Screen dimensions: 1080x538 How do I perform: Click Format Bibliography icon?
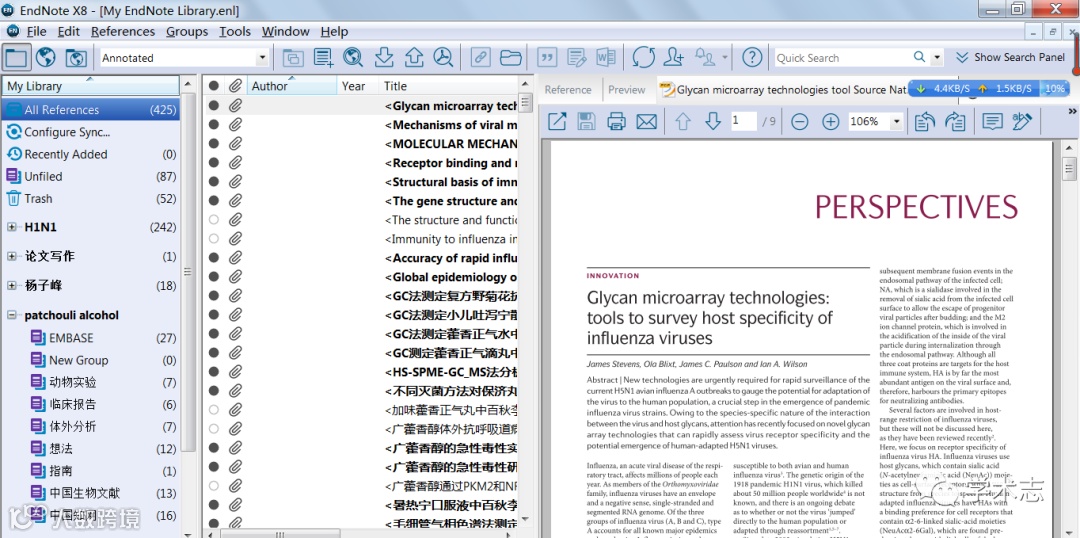576,58
